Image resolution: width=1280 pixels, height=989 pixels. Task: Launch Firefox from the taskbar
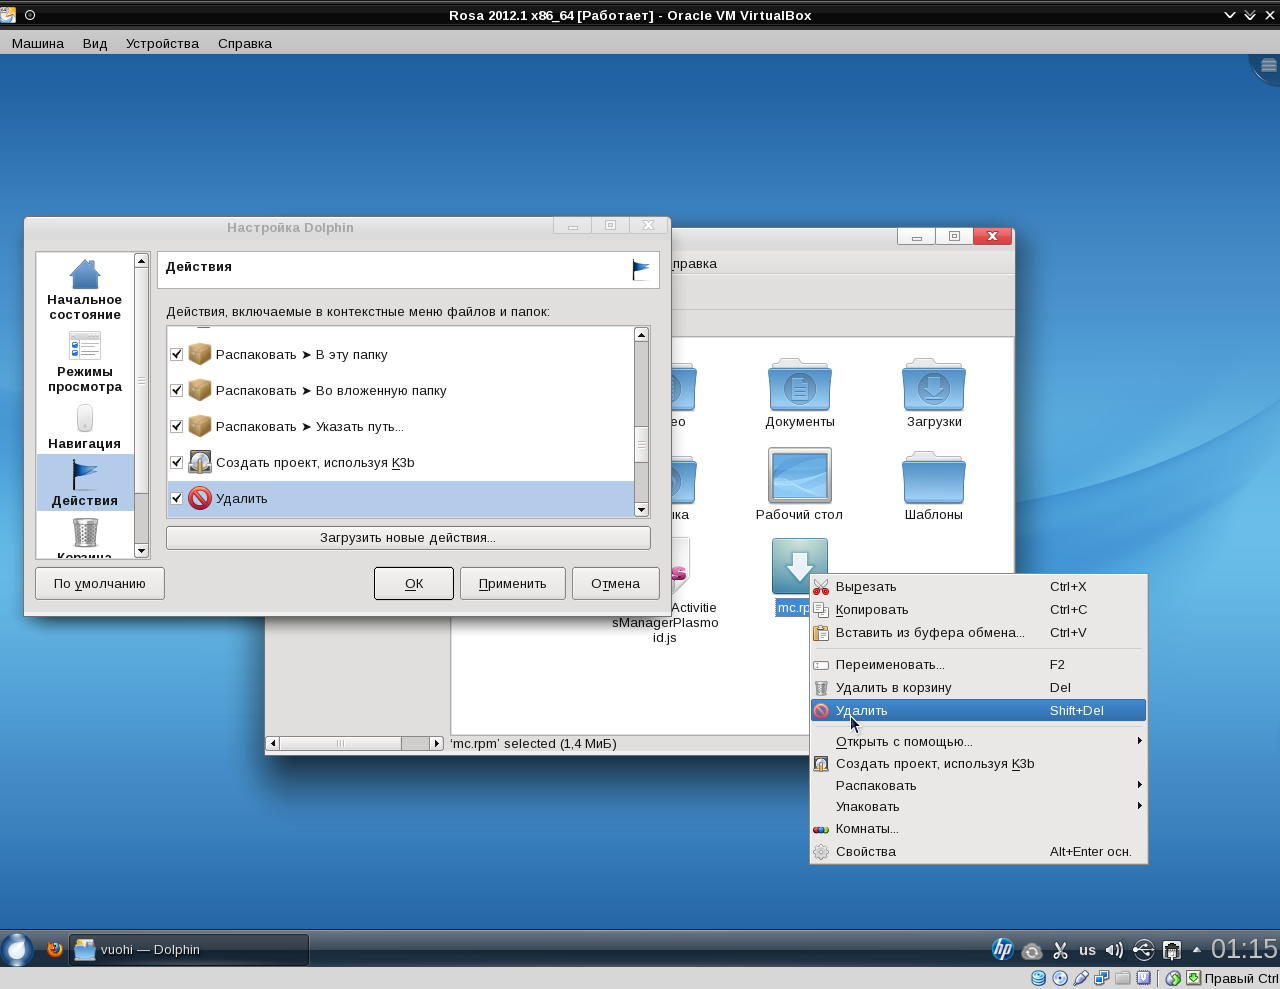pyautogui.click(x=55, y=949)
